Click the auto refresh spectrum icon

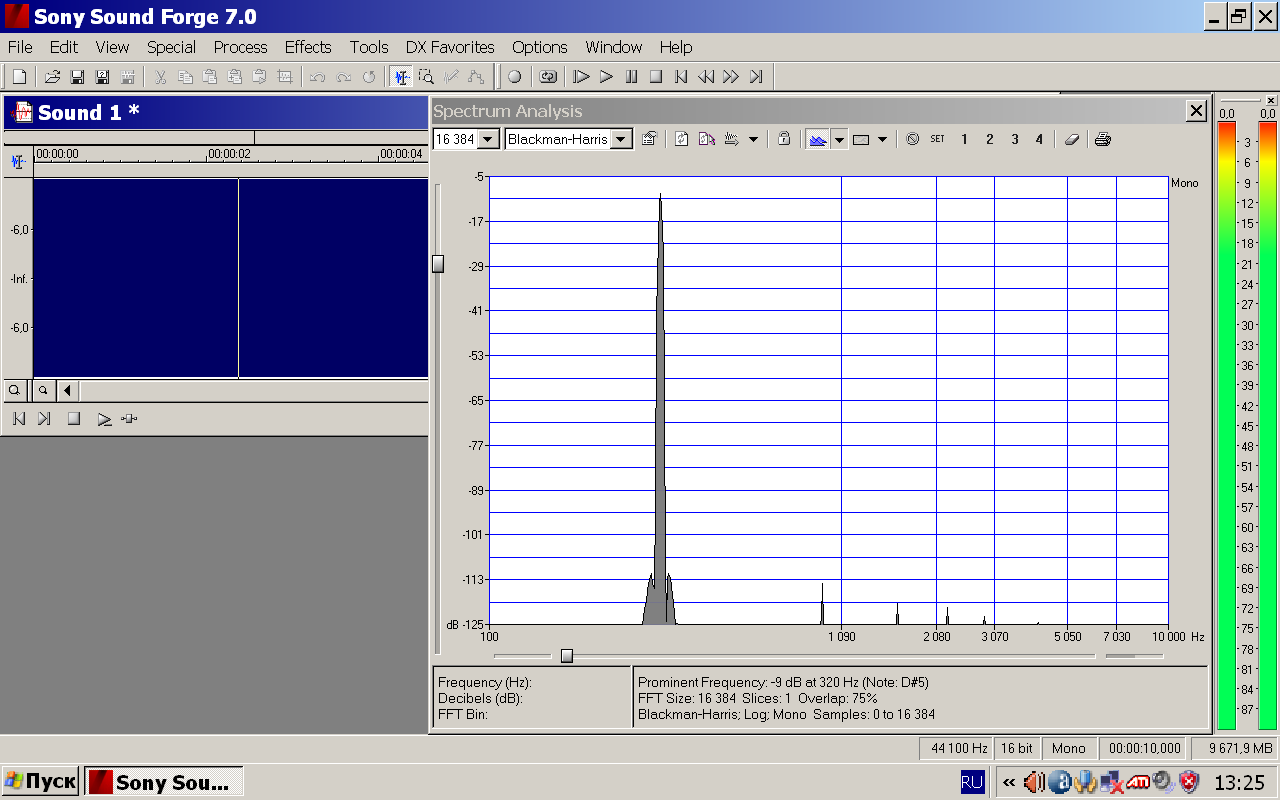click(707, 140)
